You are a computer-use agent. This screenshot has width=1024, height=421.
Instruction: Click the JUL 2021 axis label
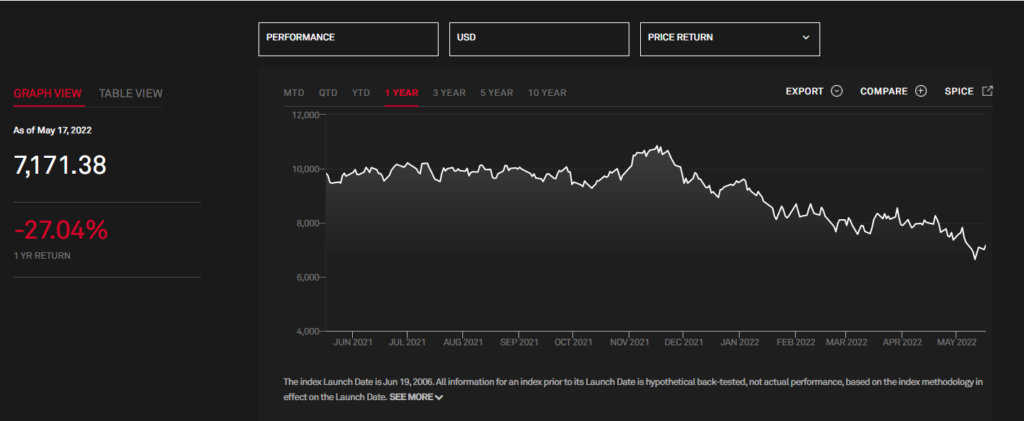[407, 342]
